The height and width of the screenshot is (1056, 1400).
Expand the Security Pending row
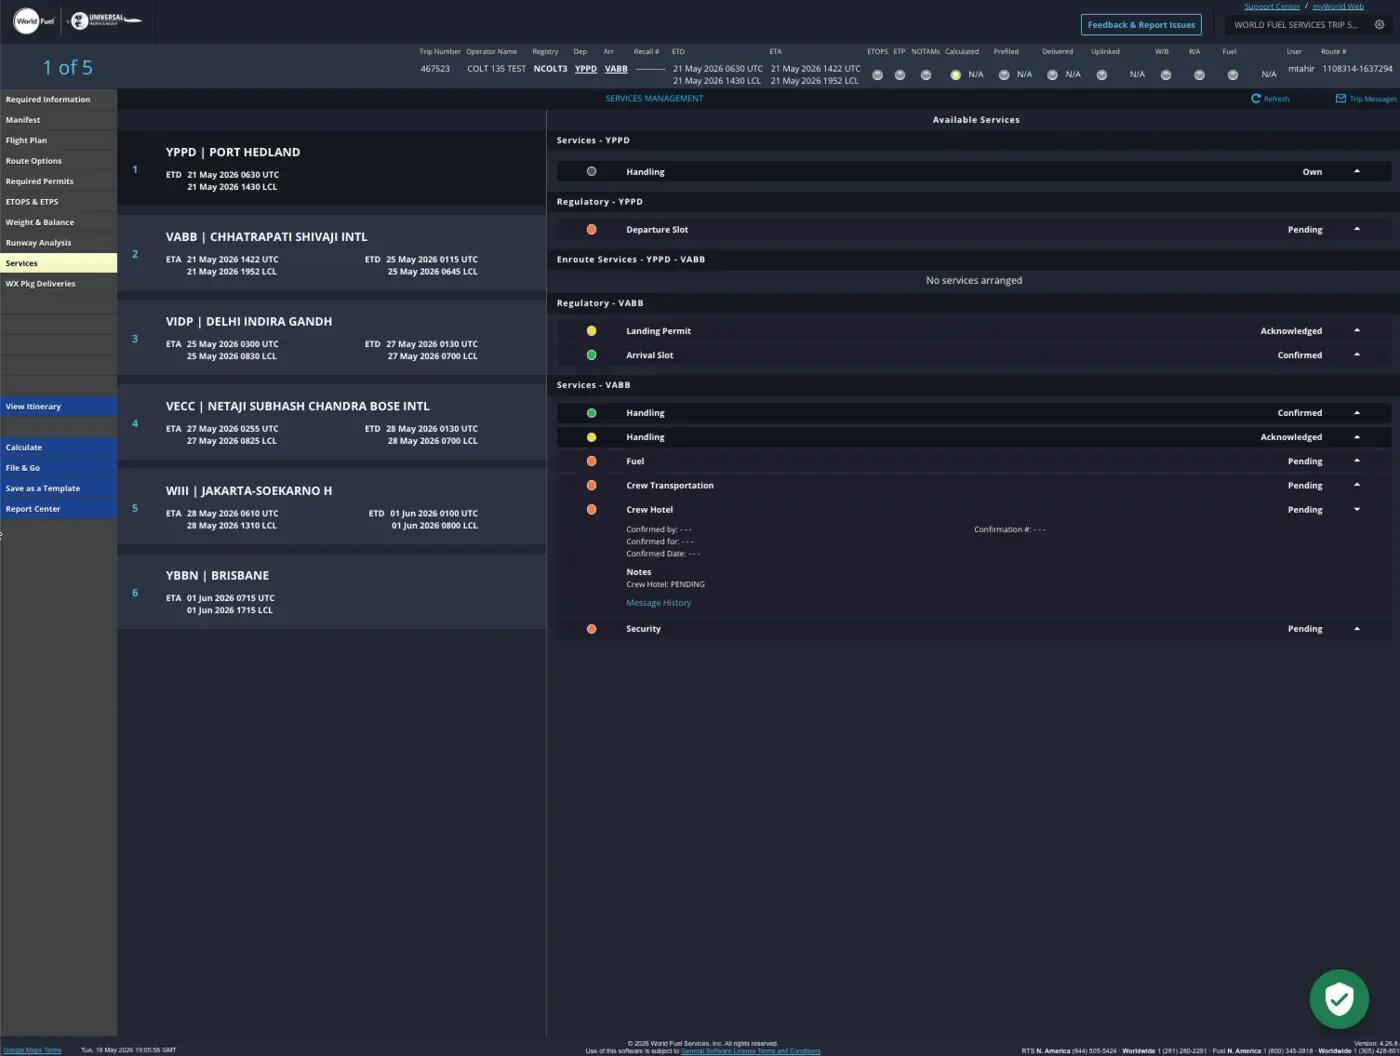[x=1357, y=629]
